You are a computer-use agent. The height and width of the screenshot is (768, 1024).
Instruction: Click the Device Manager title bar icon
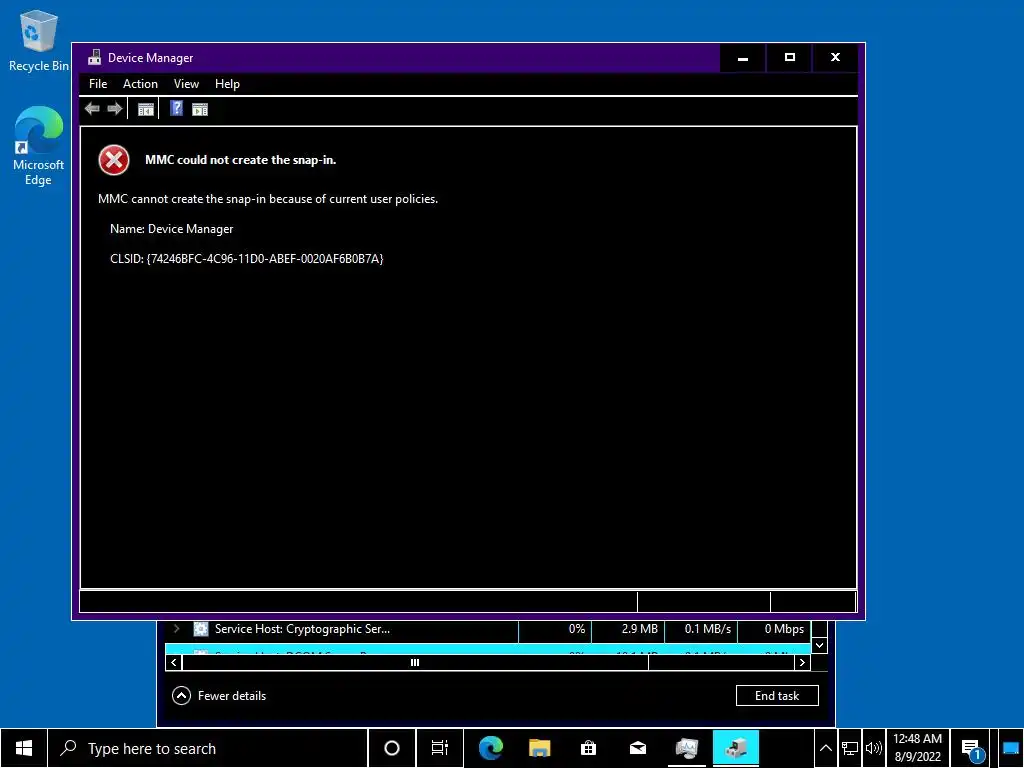(x=95, y=57)
